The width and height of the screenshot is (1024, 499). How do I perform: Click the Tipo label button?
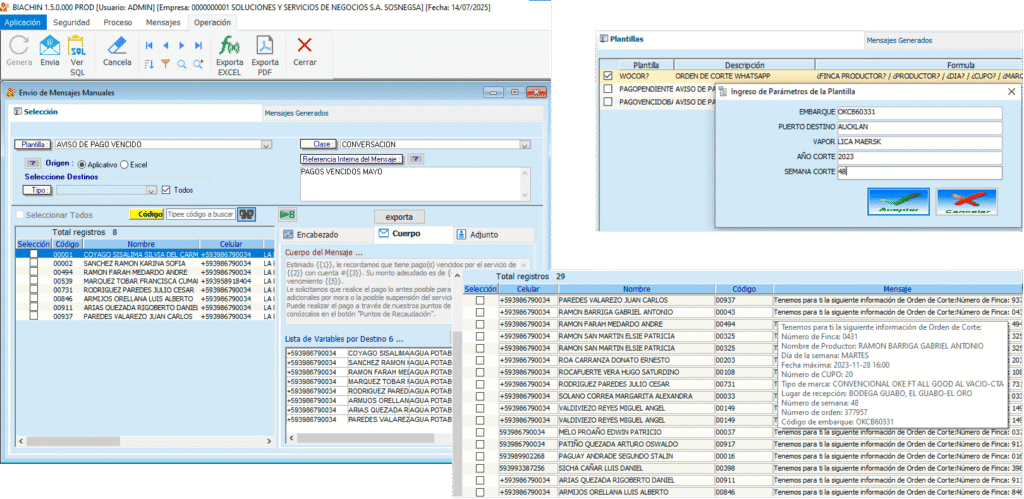pos(37,190)
